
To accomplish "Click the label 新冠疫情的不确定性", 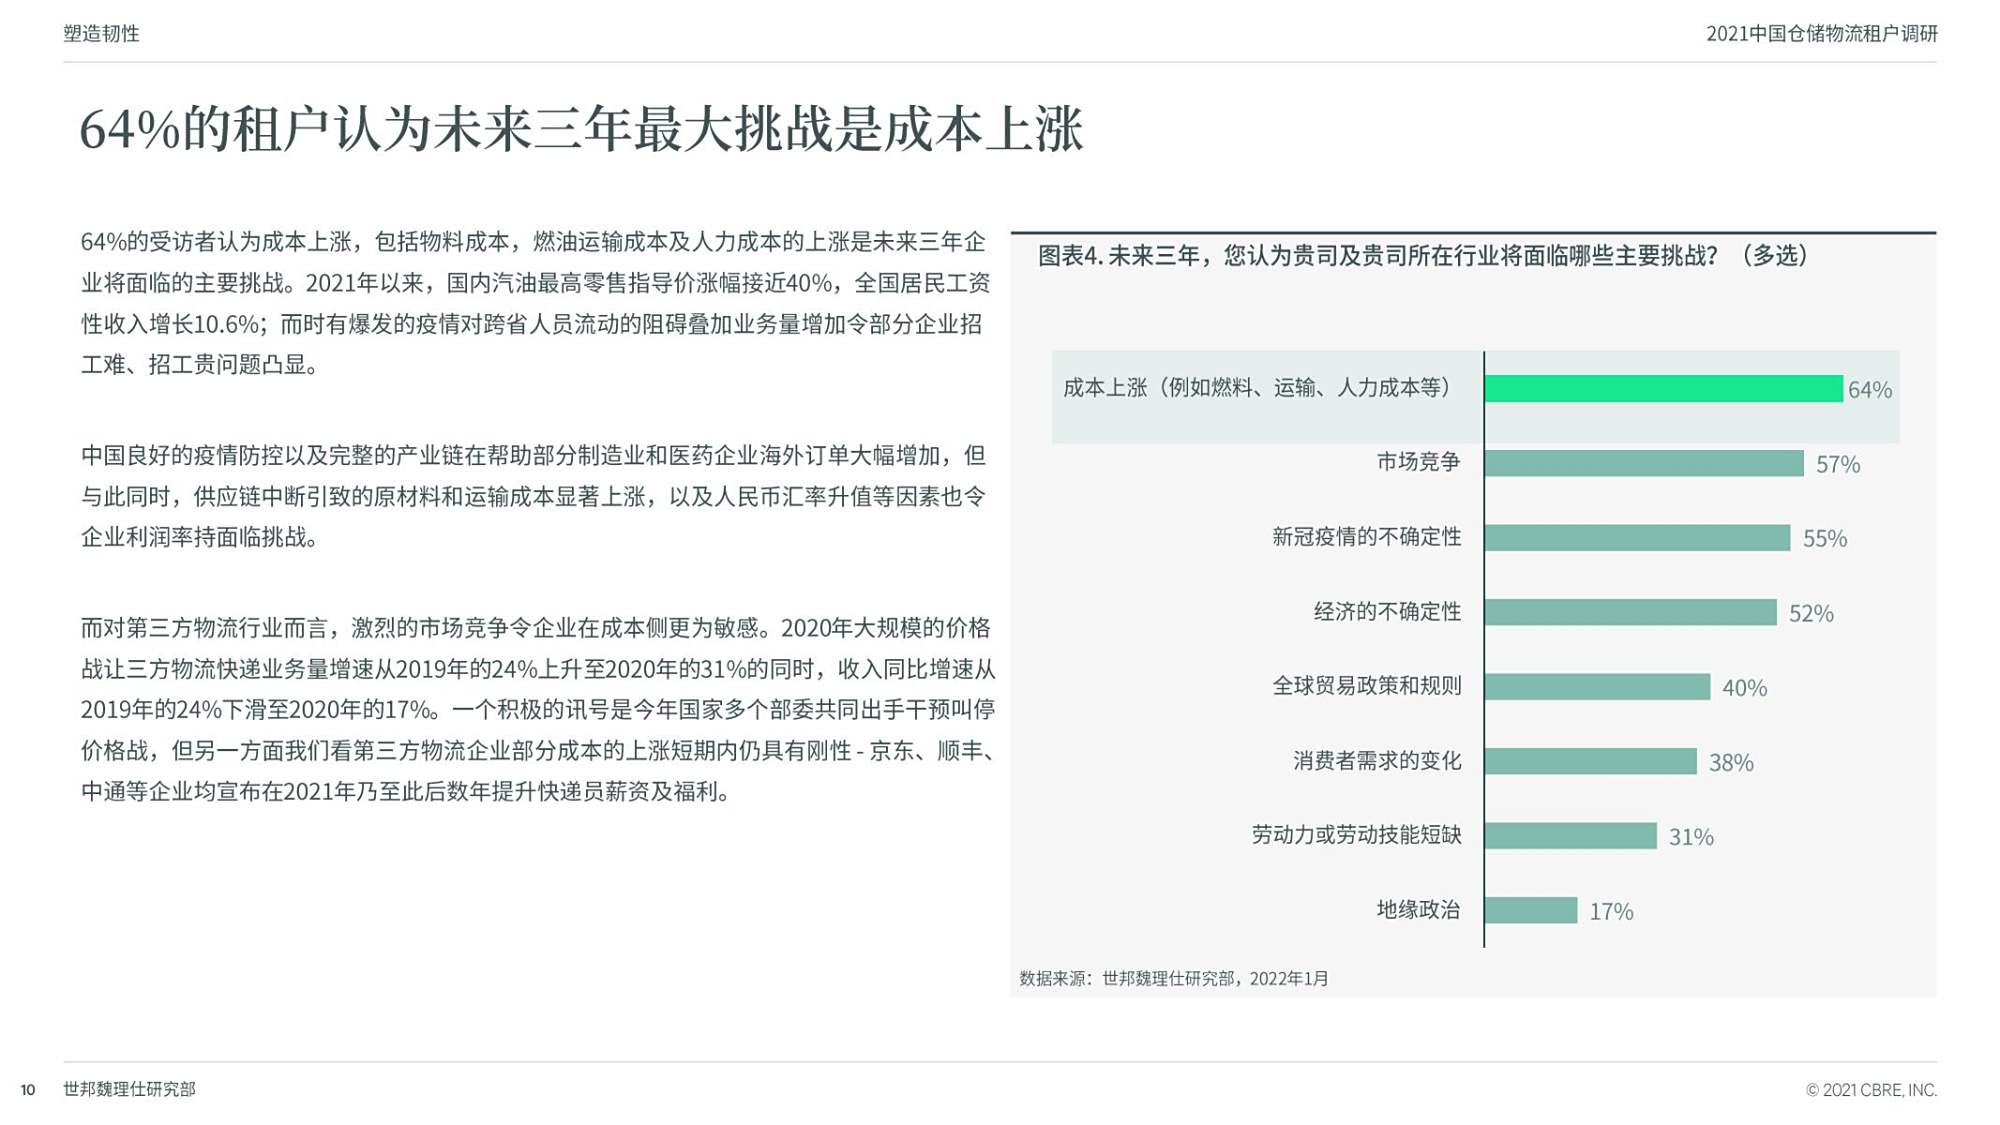I will tap(1366, 537).
